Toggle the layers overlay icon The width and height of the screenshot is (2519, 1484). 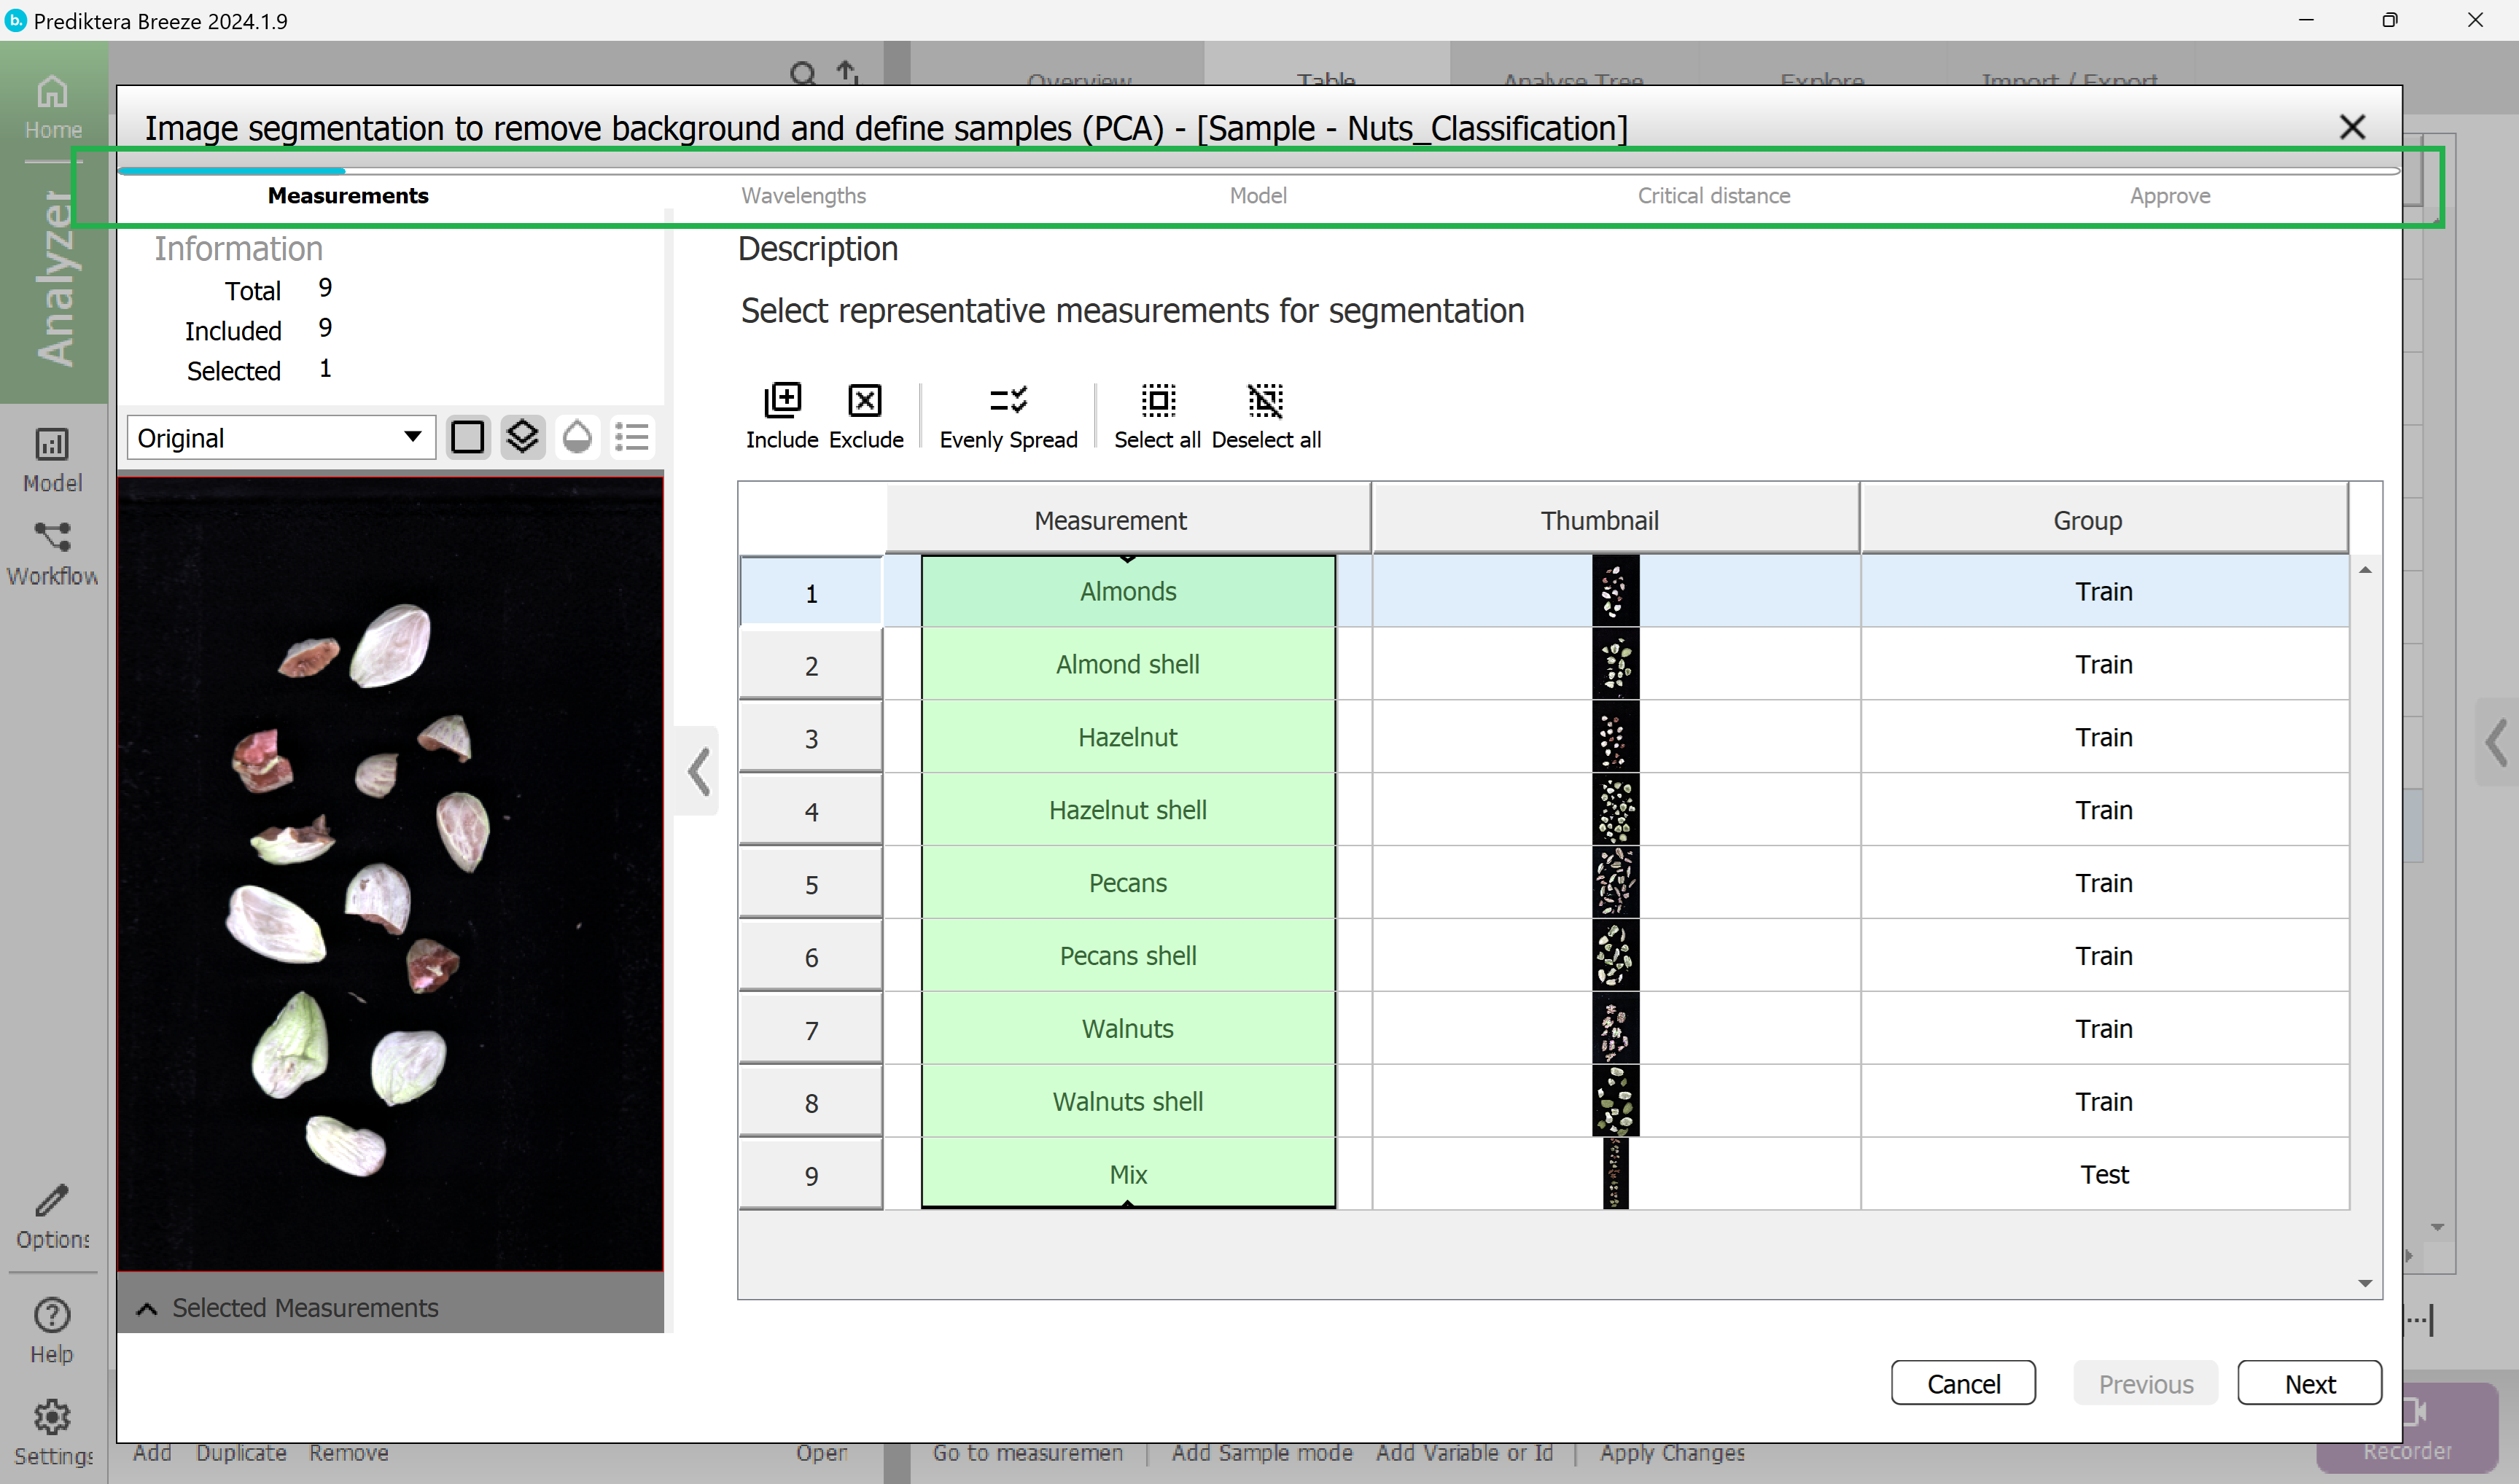point(522,437)
